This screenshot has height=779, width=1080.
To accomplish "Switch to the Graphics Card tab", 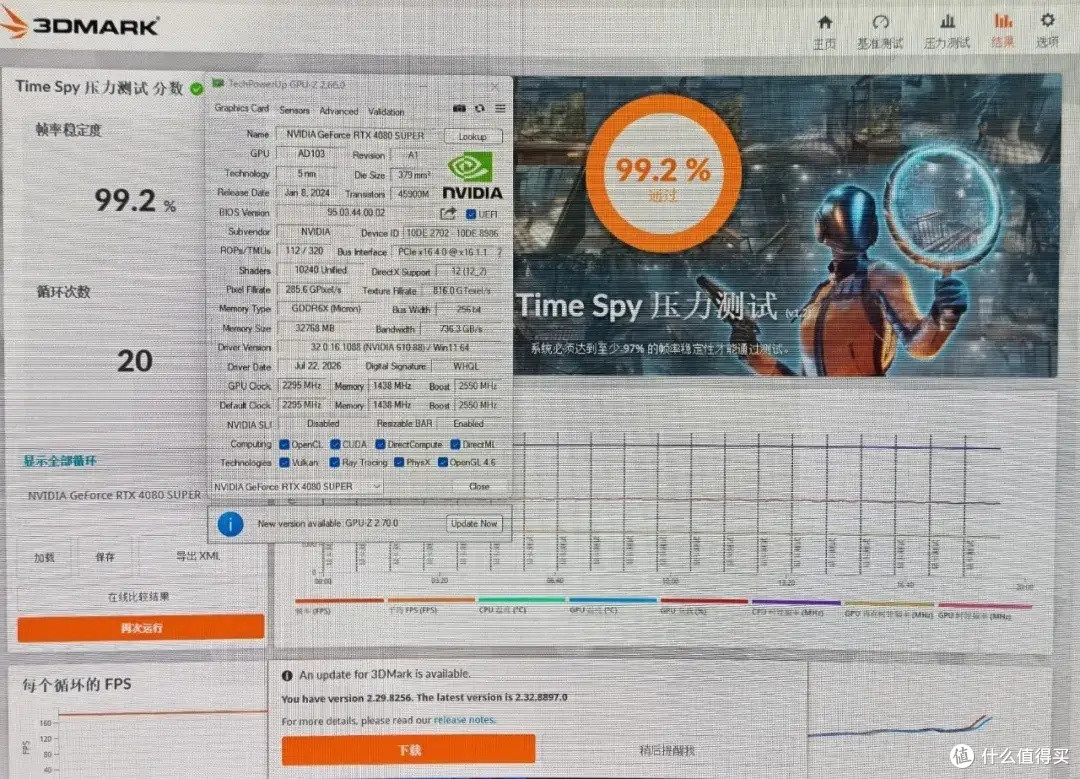I will 241,108.
